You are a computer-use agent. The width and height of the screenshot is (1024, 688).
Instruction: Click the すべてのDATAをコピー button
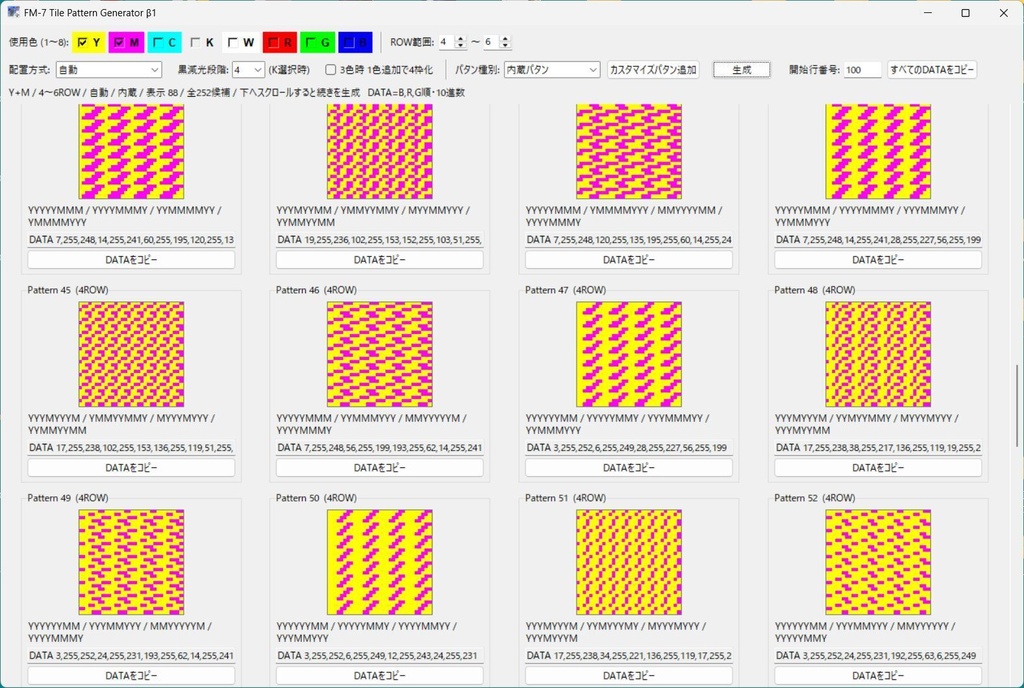(932, 70)
